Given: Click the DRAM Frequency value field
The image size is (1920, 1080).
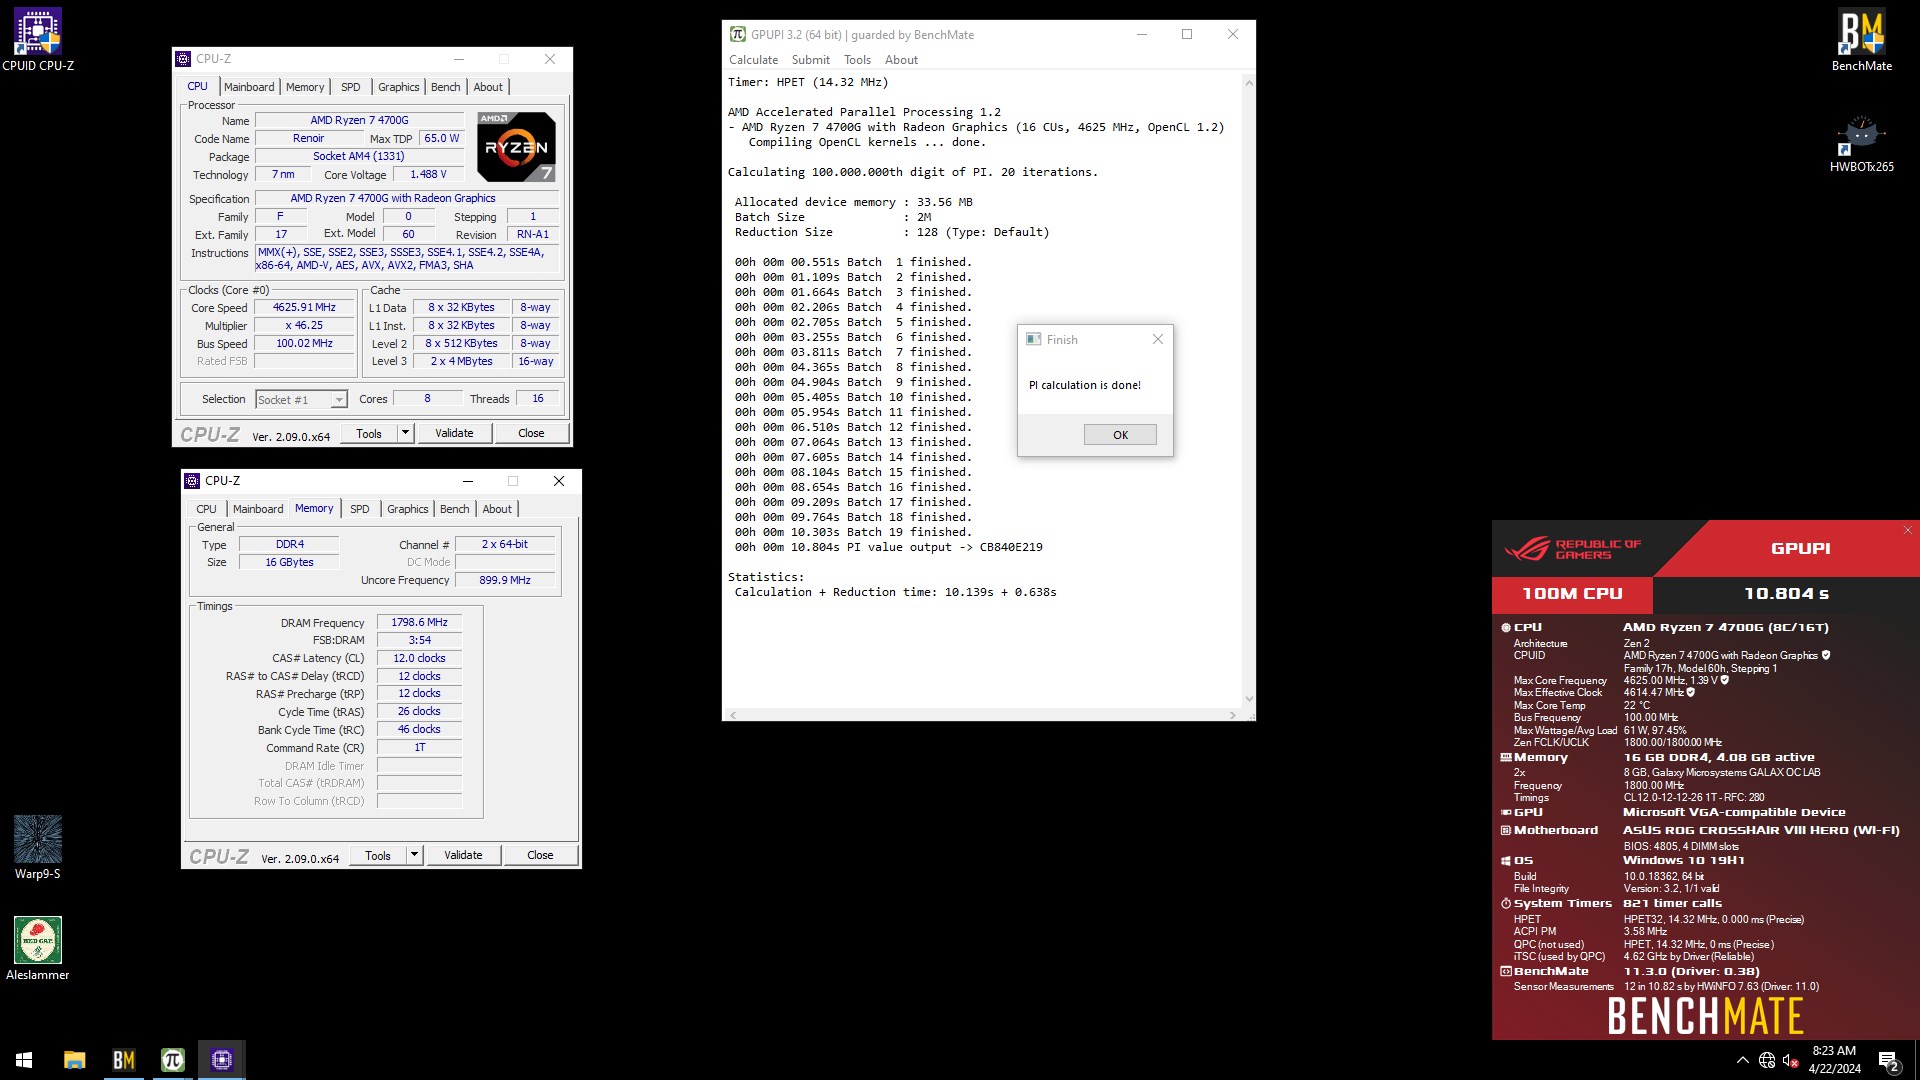Looking at the screenshot, I should [419, 622].
